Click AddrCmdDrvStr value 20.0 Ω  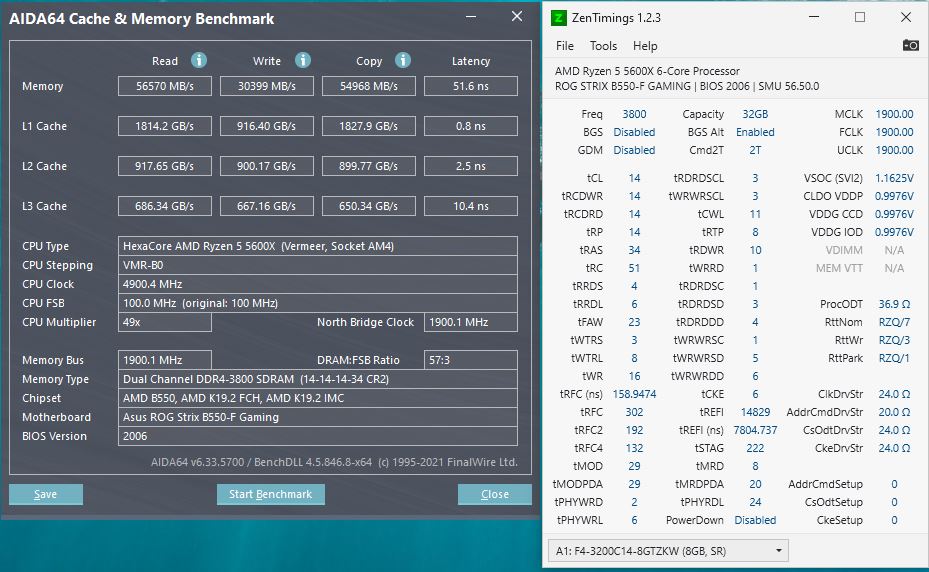tap(894, 412)
